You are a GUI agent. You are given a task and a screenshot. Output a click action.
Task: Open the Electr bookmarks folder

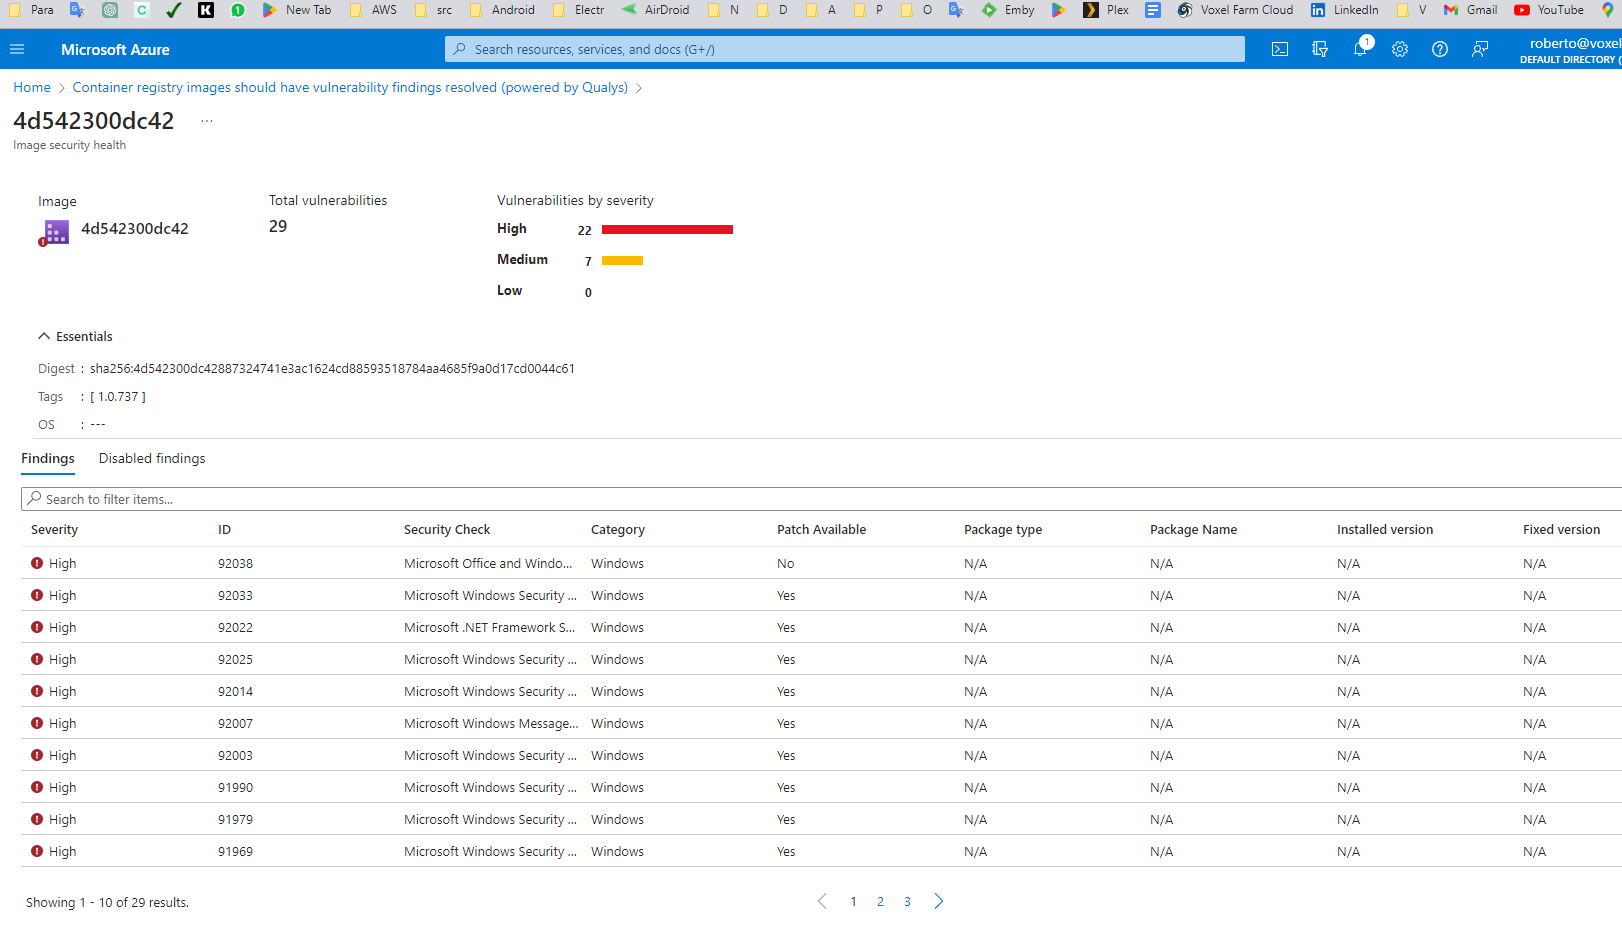click(x=579, y=10)
